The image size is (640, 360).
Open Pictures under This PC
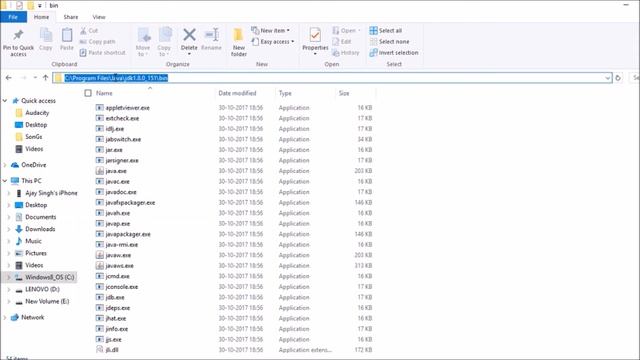(x=31, y=253)
